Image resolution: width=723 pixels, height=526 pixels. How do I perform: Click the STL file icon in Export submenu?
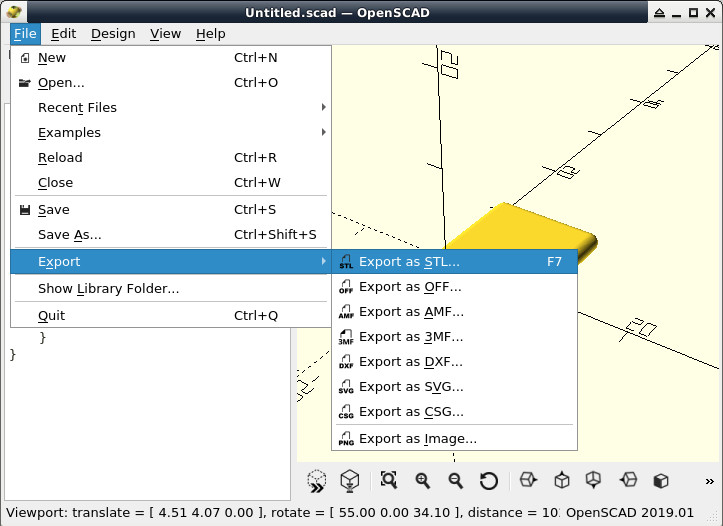346,262
